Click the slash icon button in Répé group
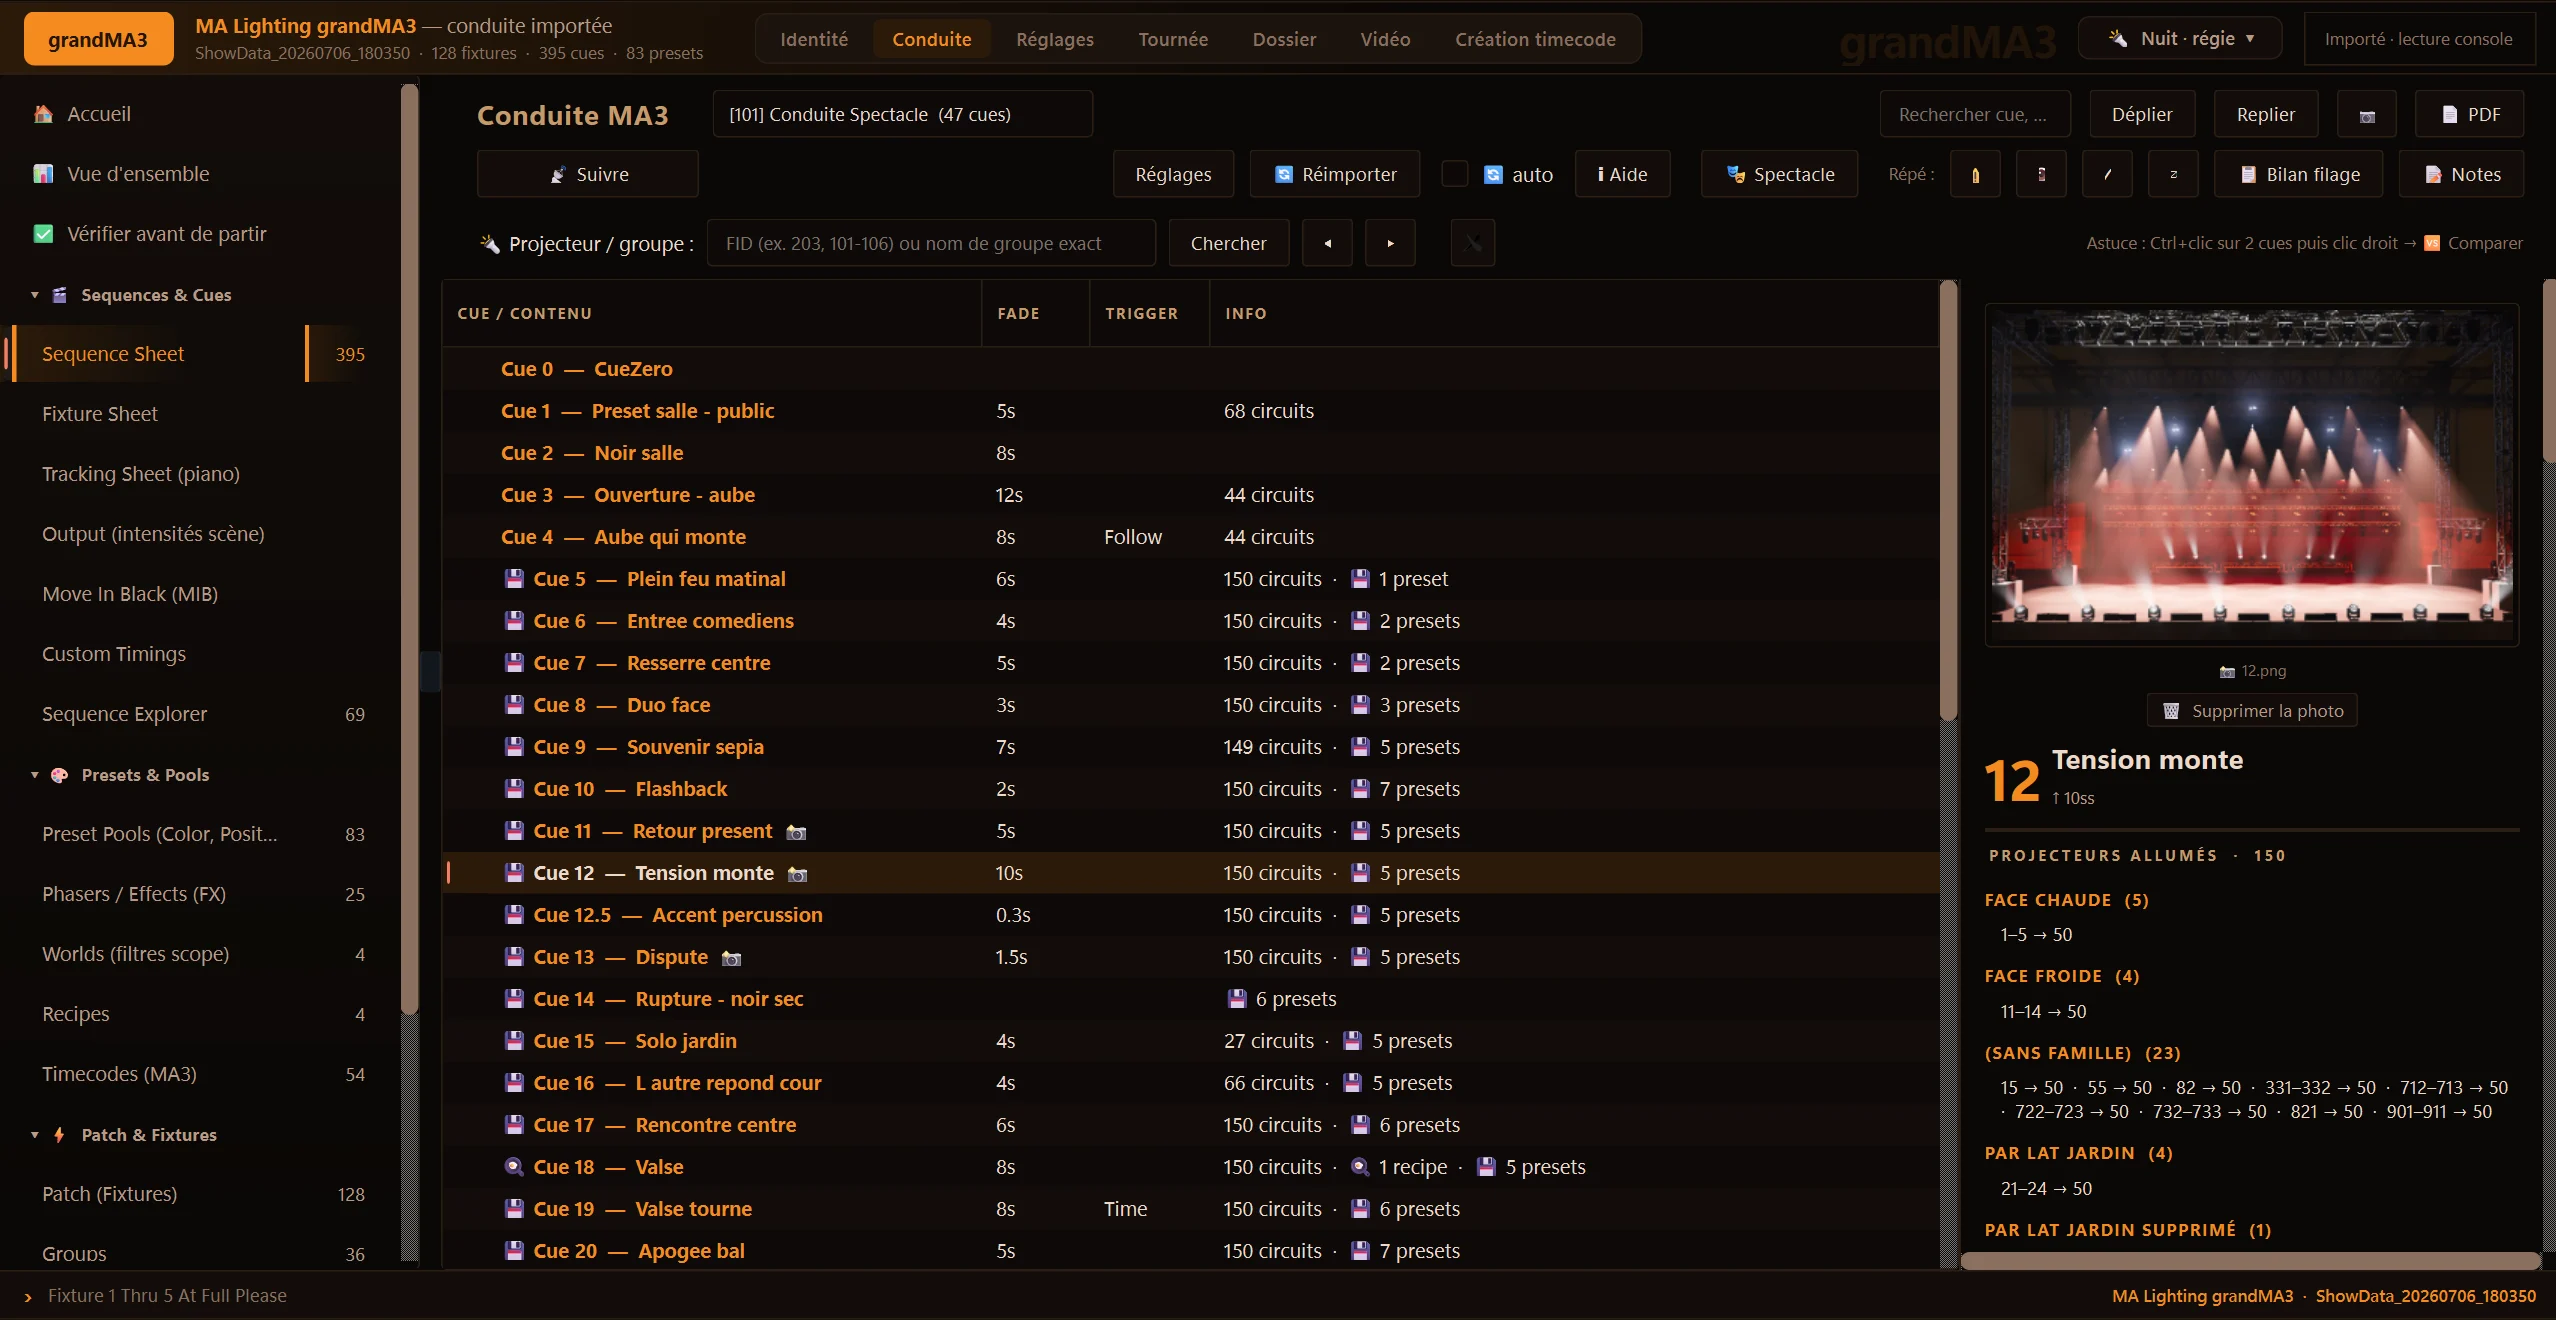The width and height of the screenshot is (2556, 1320). (2107, 175)
